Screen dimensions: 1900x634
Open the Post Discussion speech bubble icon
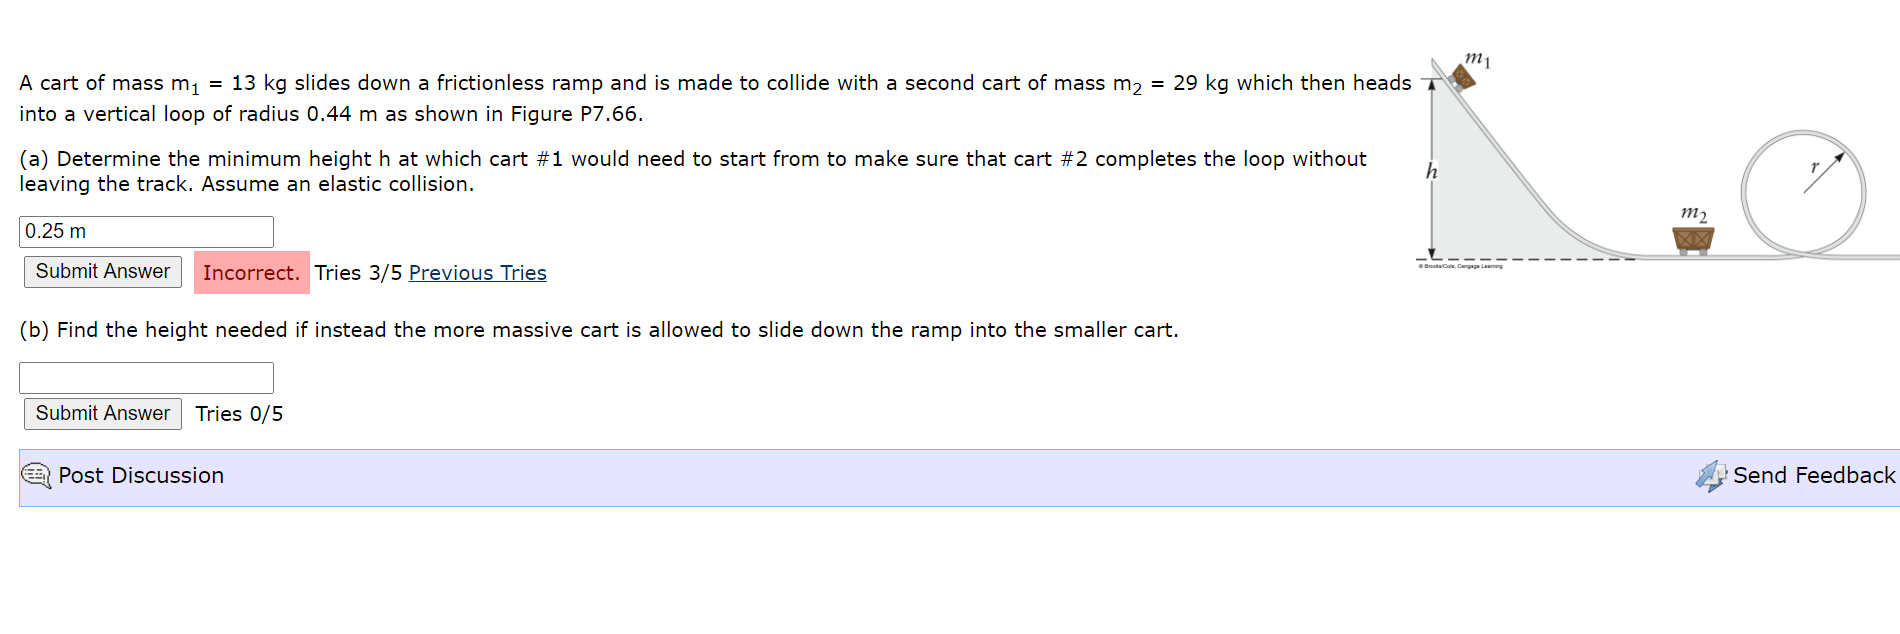pyautogui.click(x=36, y=476)
